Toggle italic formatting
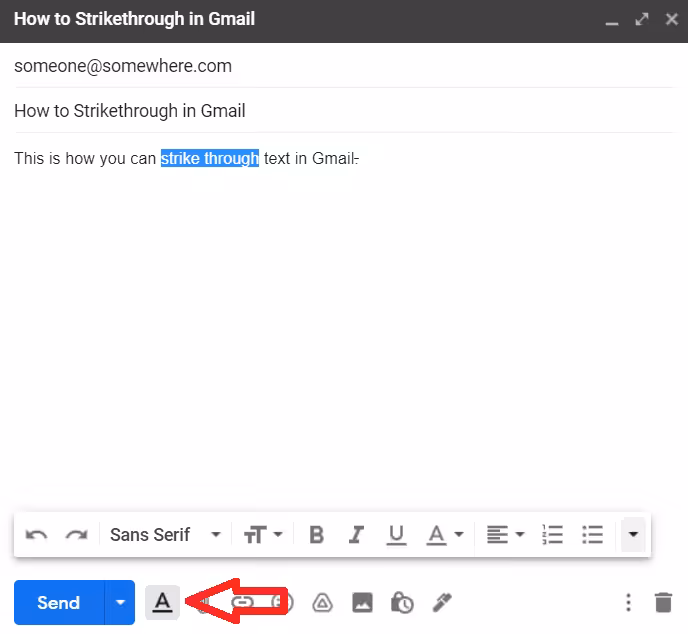This screenshot has width=688, height=634. pyautogui.click(x=356, y=534)
